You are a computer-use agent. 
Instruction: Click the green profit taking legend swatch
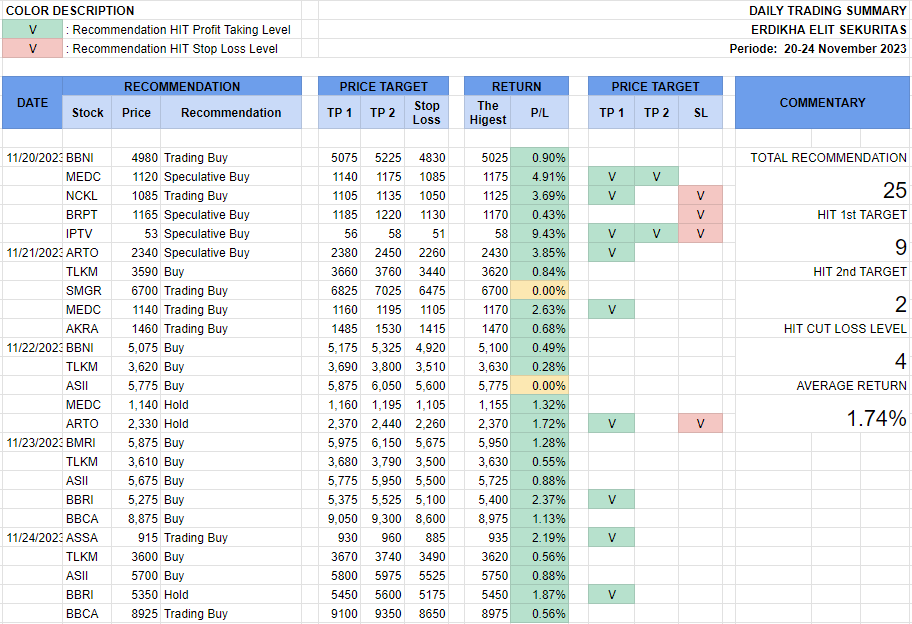32,30
